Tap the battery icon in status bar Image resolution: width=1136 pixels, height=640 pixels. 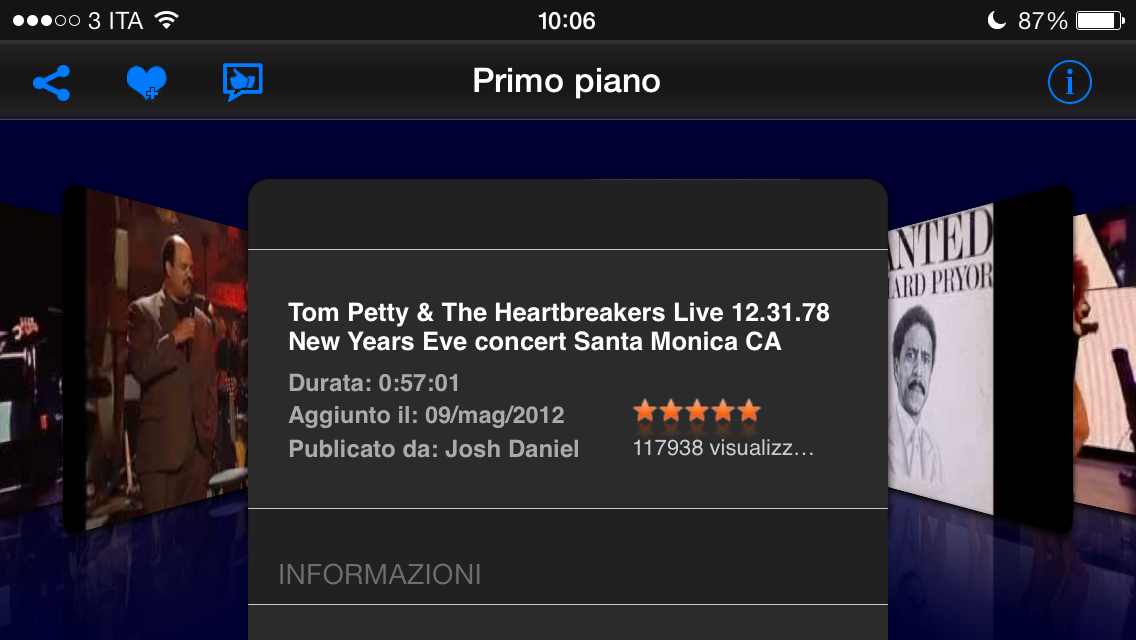(x=1100, y=20)
